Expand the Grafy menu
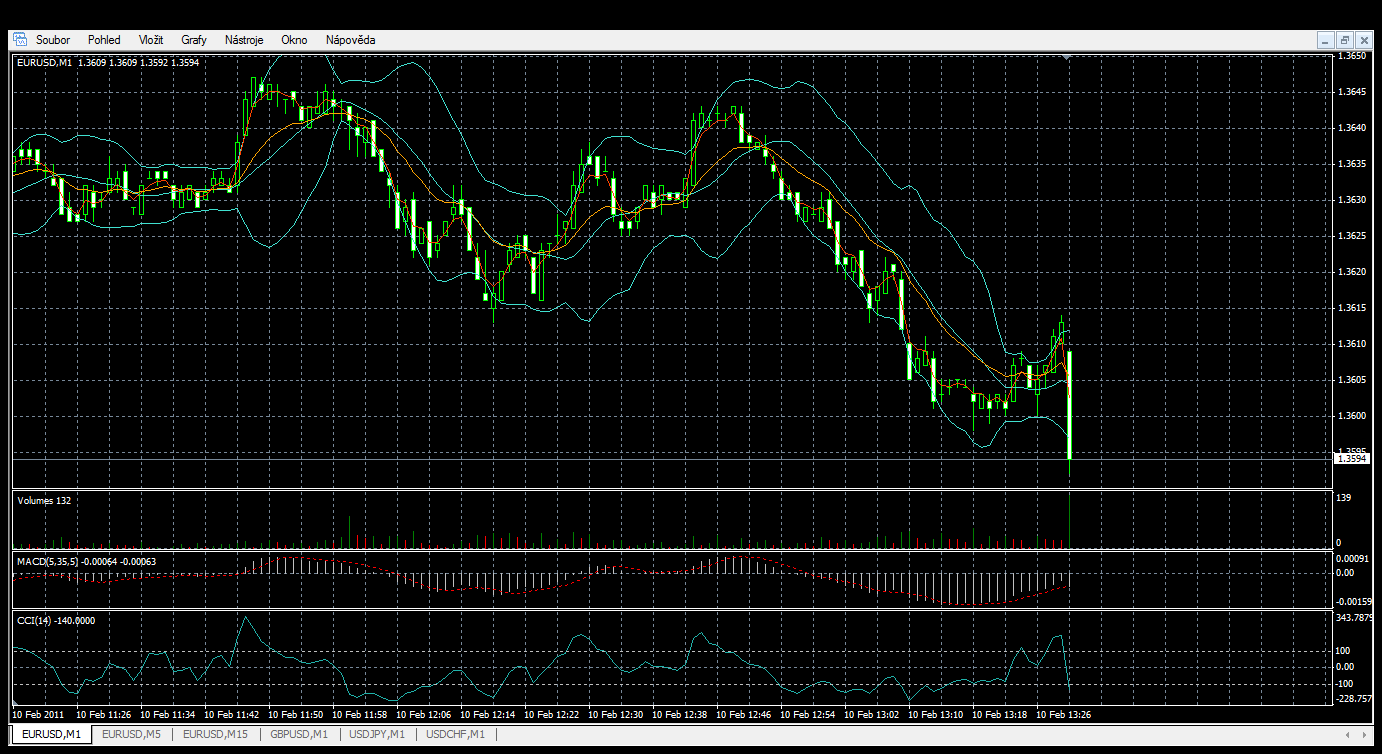Image resolution: width=1382 pixels, height=754 pixels. click(x=194, y=40)
